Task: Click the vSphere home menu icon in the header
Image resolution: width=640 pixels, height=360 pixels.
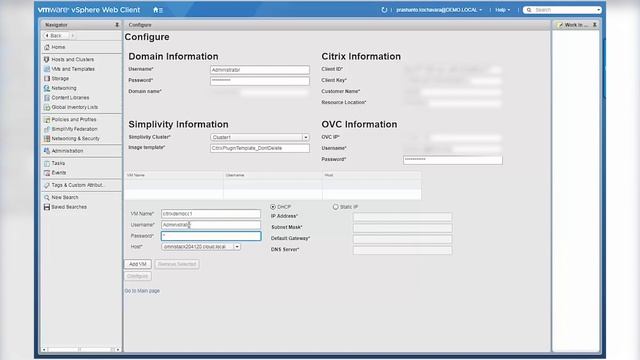Action: 158,10
